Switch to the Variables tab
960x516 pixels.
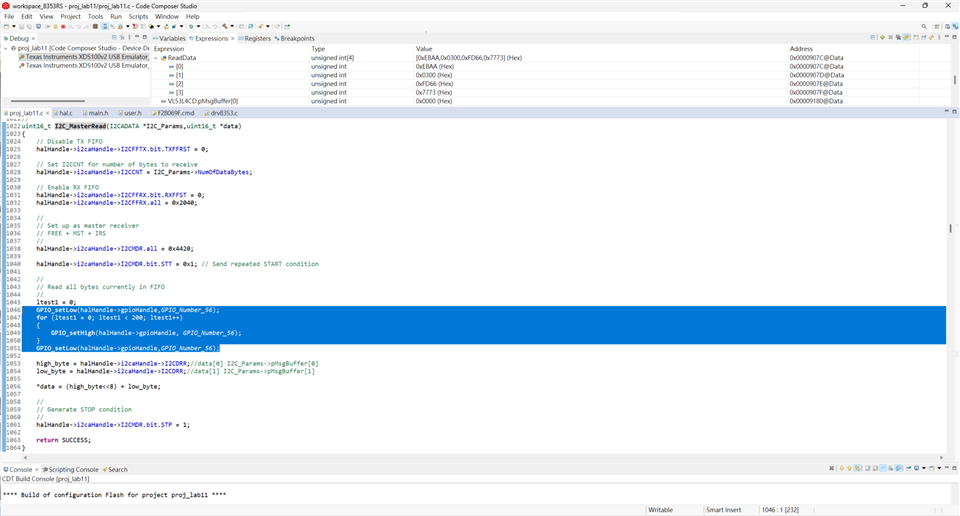[x=169, y=39]
